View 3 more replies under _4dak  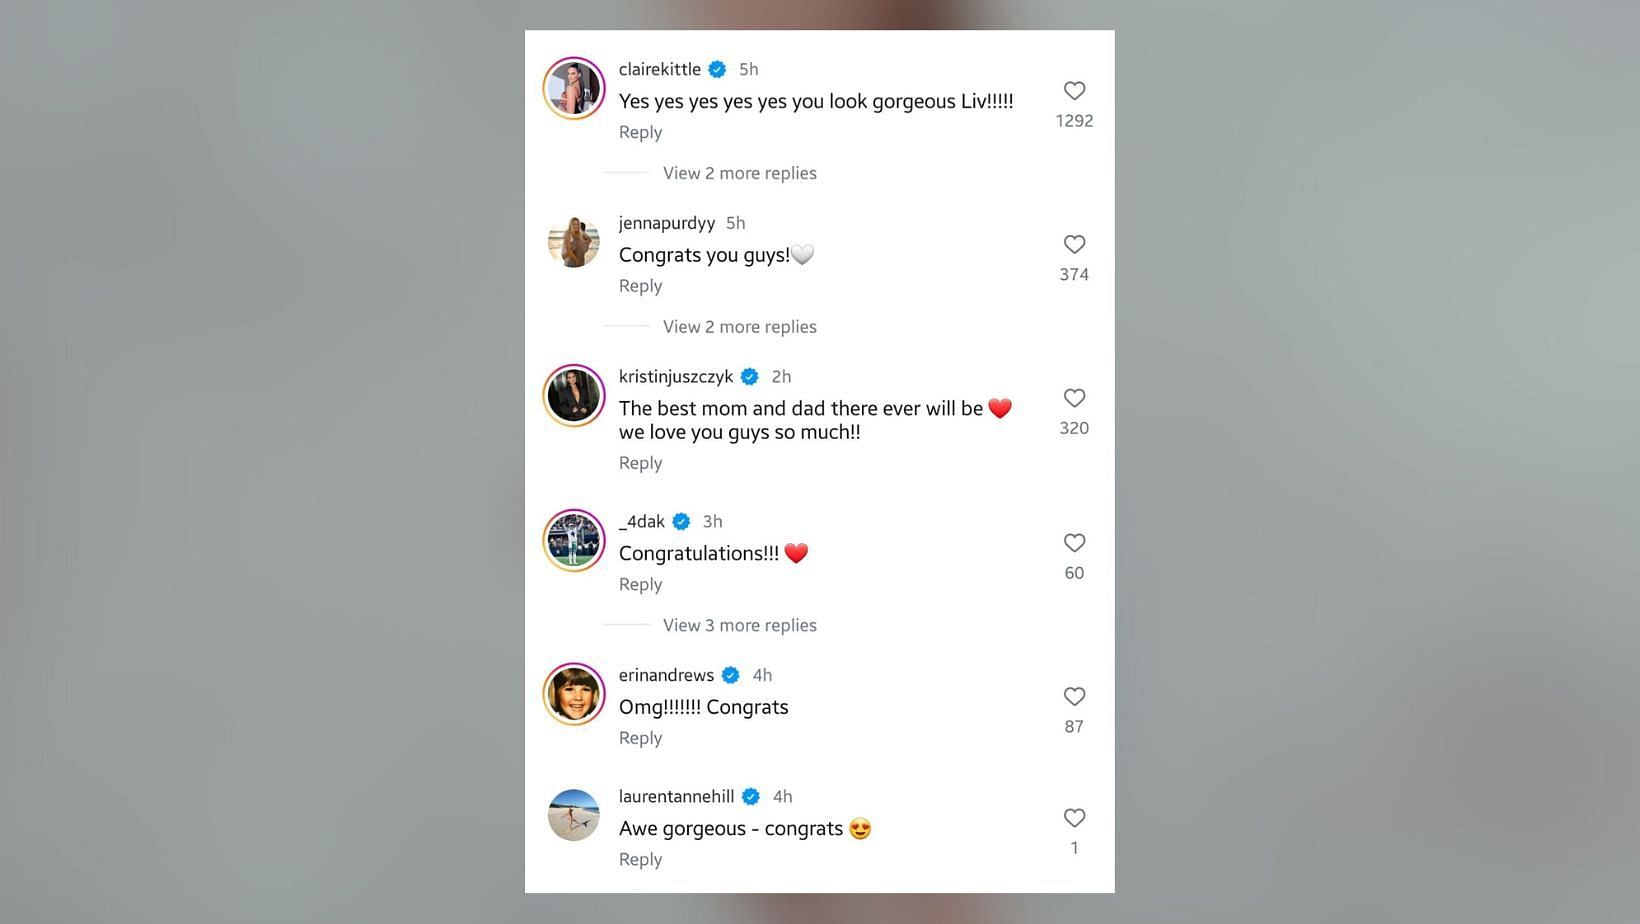click(739, 625)
